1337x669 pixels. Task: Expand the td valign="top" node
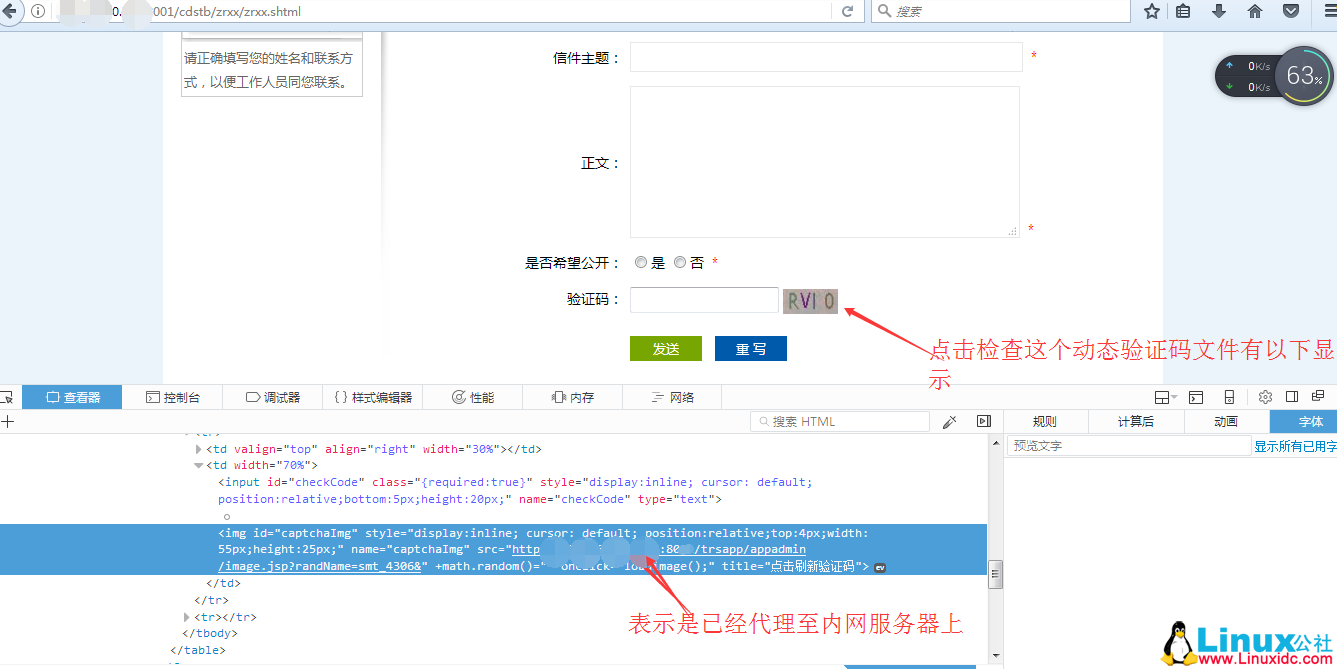(198, 450)
